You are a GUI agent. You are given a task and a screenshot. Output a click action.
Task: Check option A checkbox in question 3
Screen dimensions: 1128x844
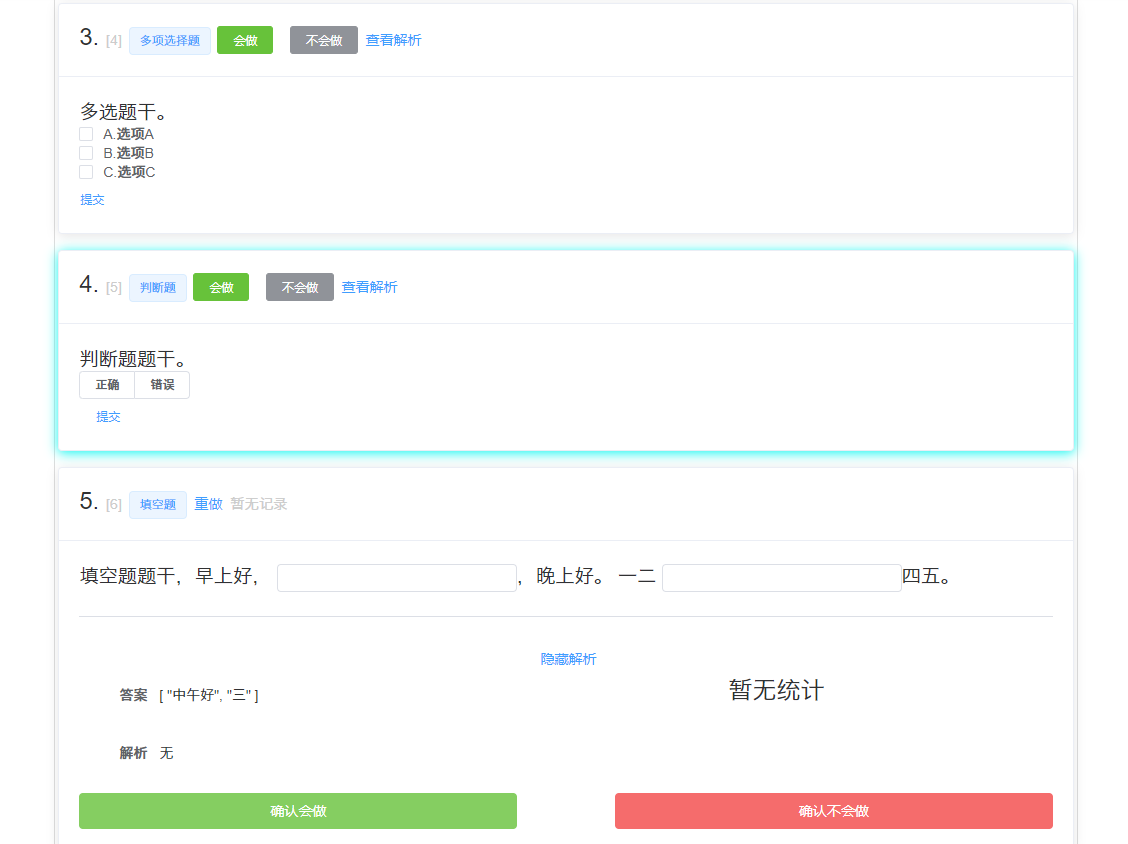[86, 134]
